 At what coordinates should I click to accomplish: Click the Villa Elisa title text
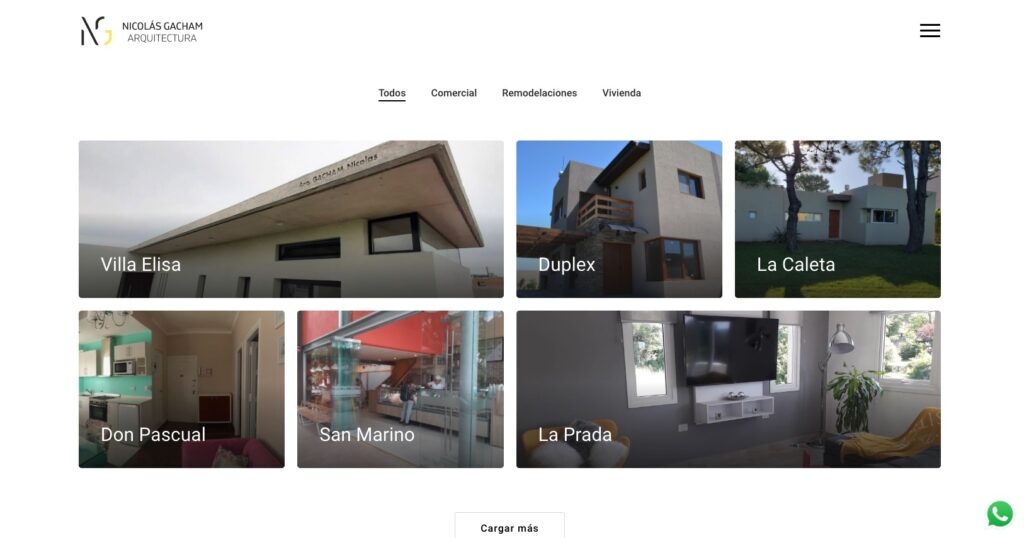tap(140, 264)
